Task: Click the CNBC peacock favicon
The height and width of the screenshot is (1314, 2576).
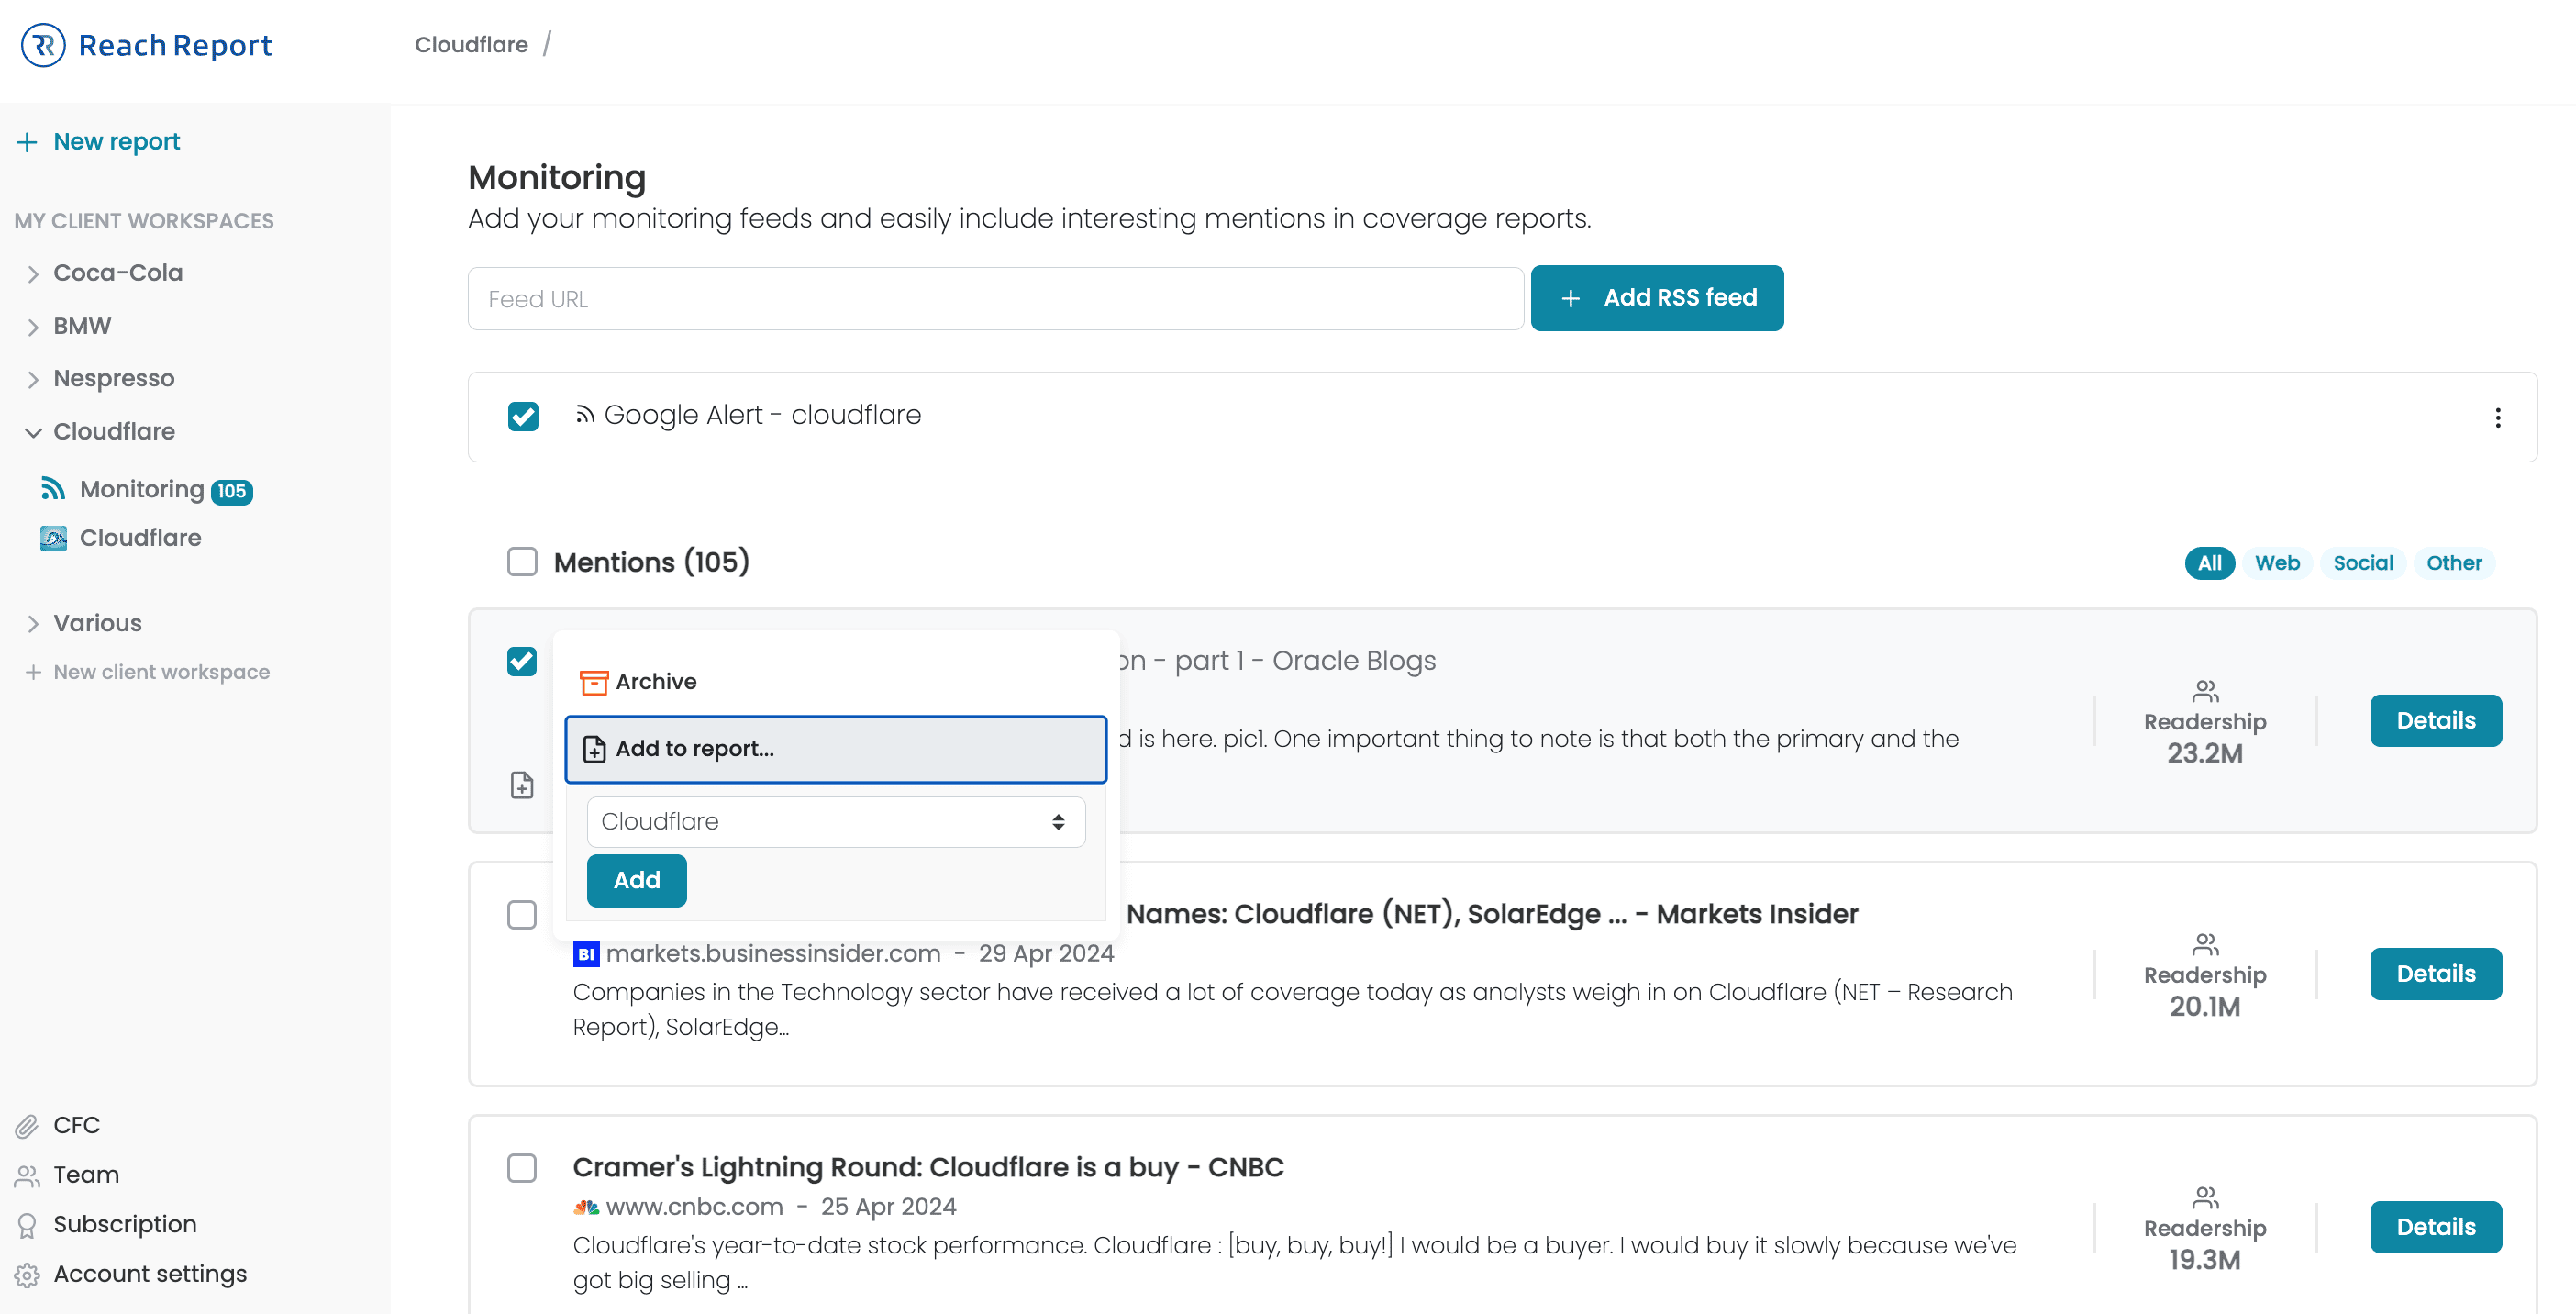Action: 586,1207
